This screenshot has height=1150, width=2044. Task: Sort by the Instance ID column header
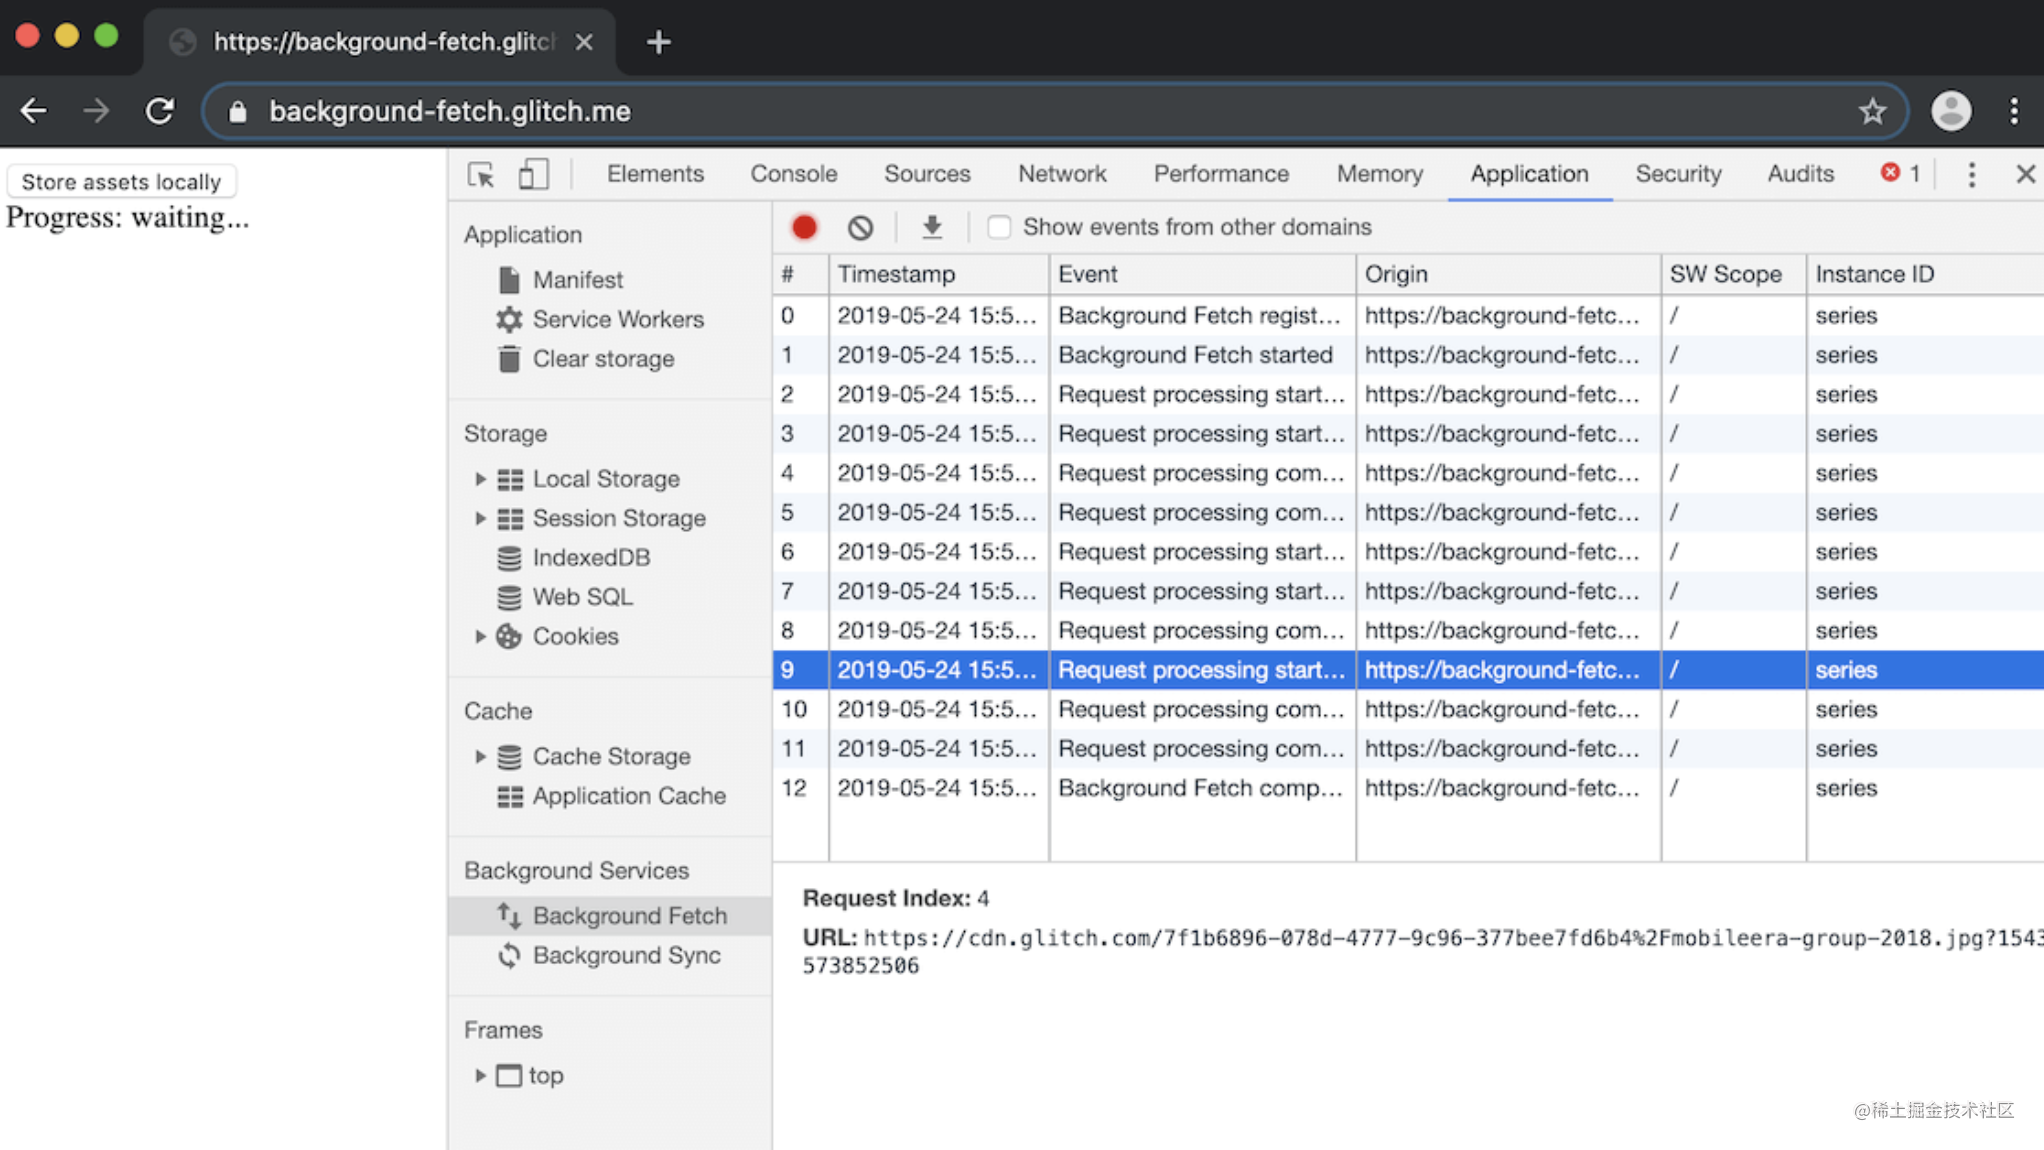(1925, 274)
